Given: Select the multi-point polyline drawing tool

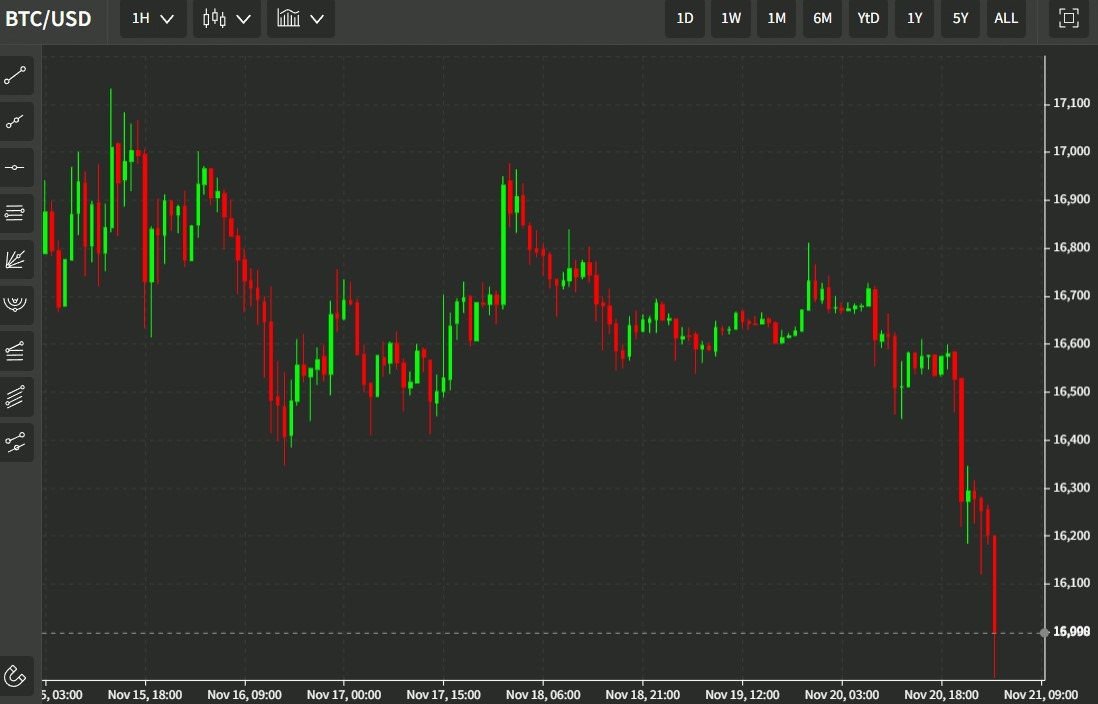Looking at the screenshot, I should click(15, 122).
